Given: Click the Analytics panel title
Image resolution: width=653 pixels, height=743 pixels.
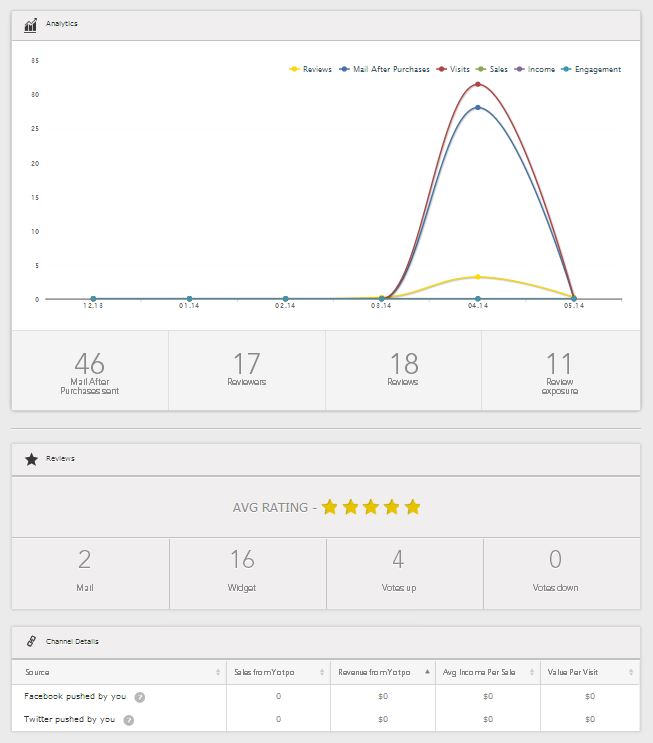Looking at the screenshot, I should [x=62, y=23].
